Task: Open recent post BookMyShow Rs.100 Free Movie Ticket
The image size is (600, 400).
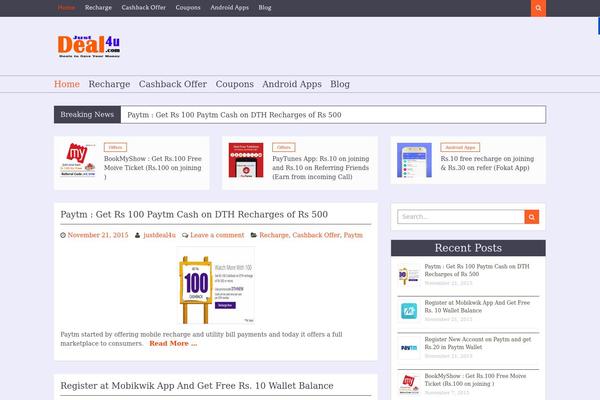Action: (475, 380)
